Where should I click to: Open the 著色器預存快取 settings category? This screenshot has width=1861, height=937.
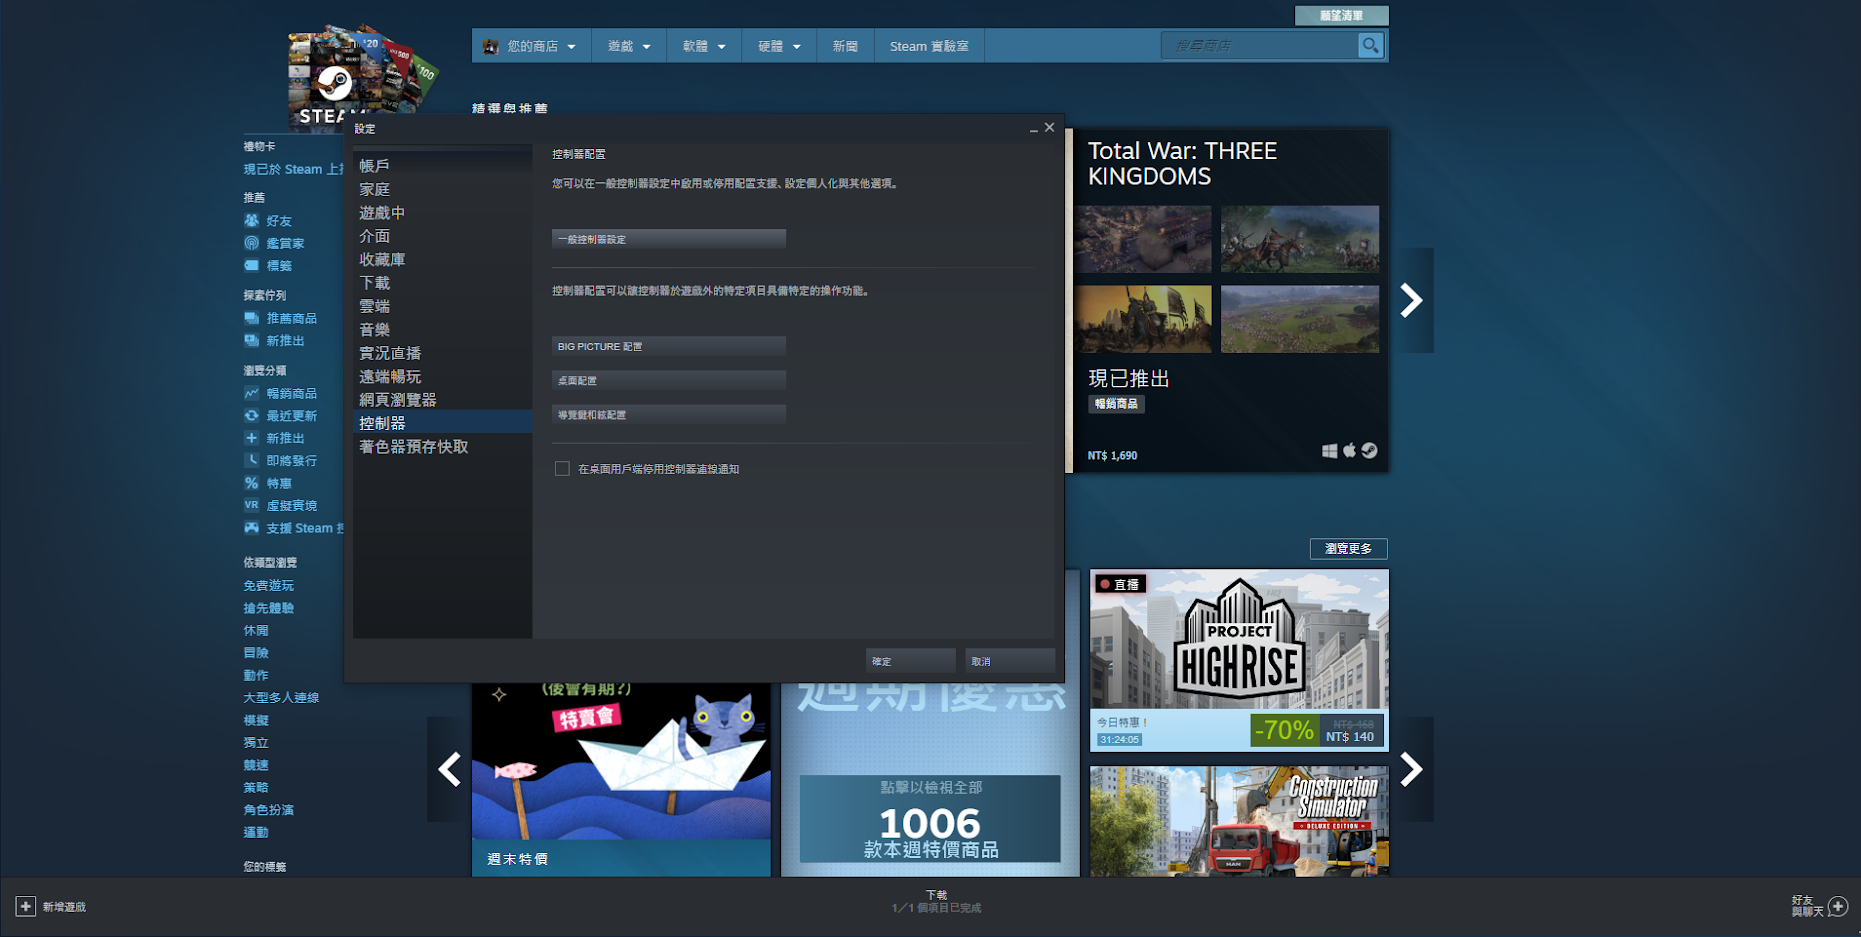pyautogui.click(x=443, y=447)
